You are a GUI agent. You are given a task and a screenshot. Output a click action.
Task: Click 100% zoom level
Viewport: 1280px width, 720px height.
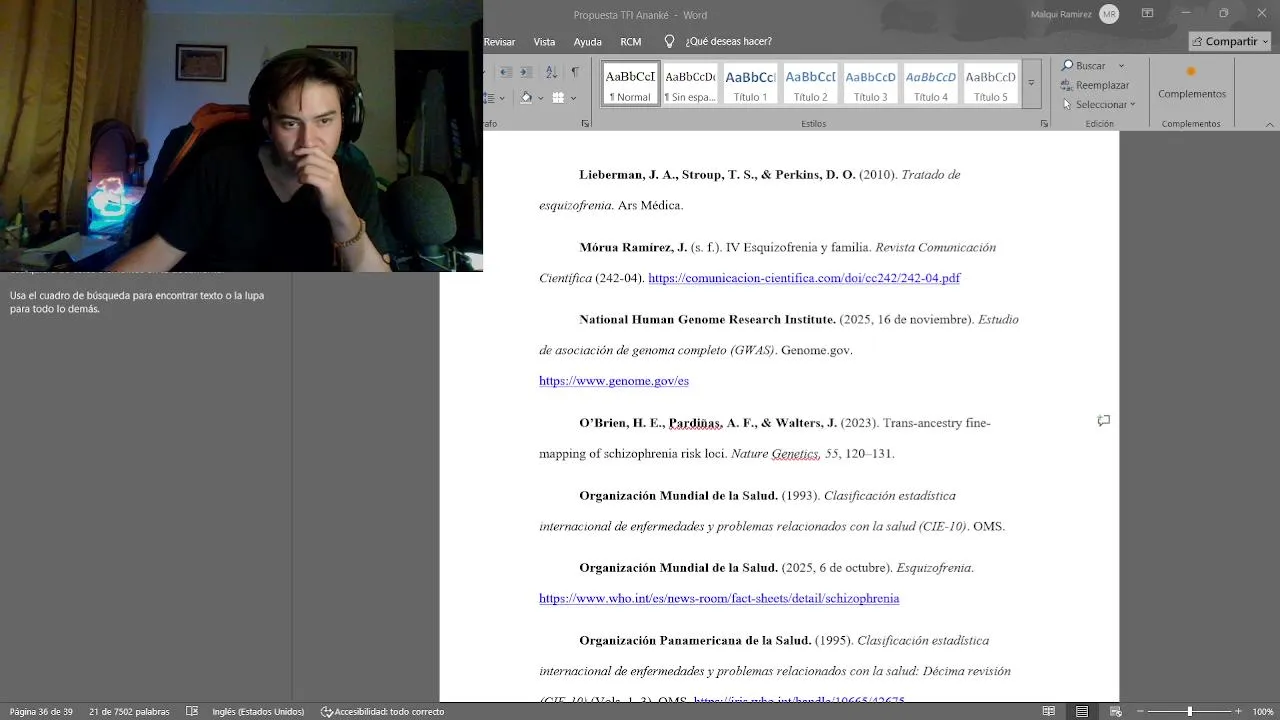pos(1263,712)
